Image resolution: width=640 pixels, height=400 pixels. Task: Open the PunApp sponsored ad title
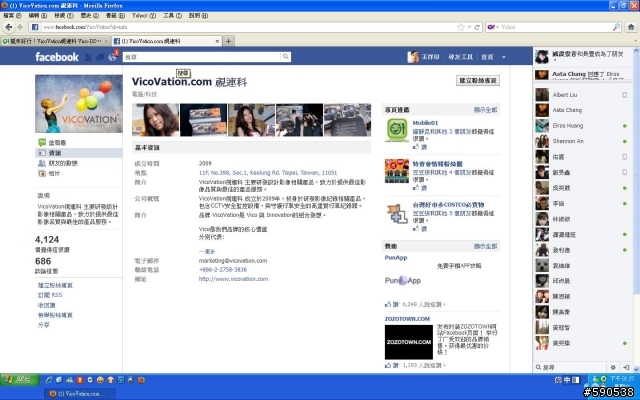(396, 258)
